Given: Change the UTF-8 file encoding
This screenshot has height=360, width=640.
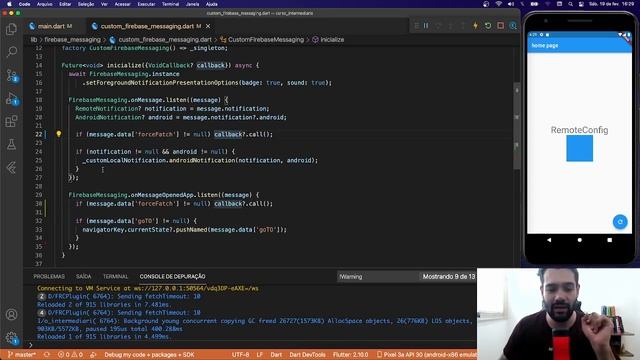Looking at the screenshot, I should coord(240,355).
